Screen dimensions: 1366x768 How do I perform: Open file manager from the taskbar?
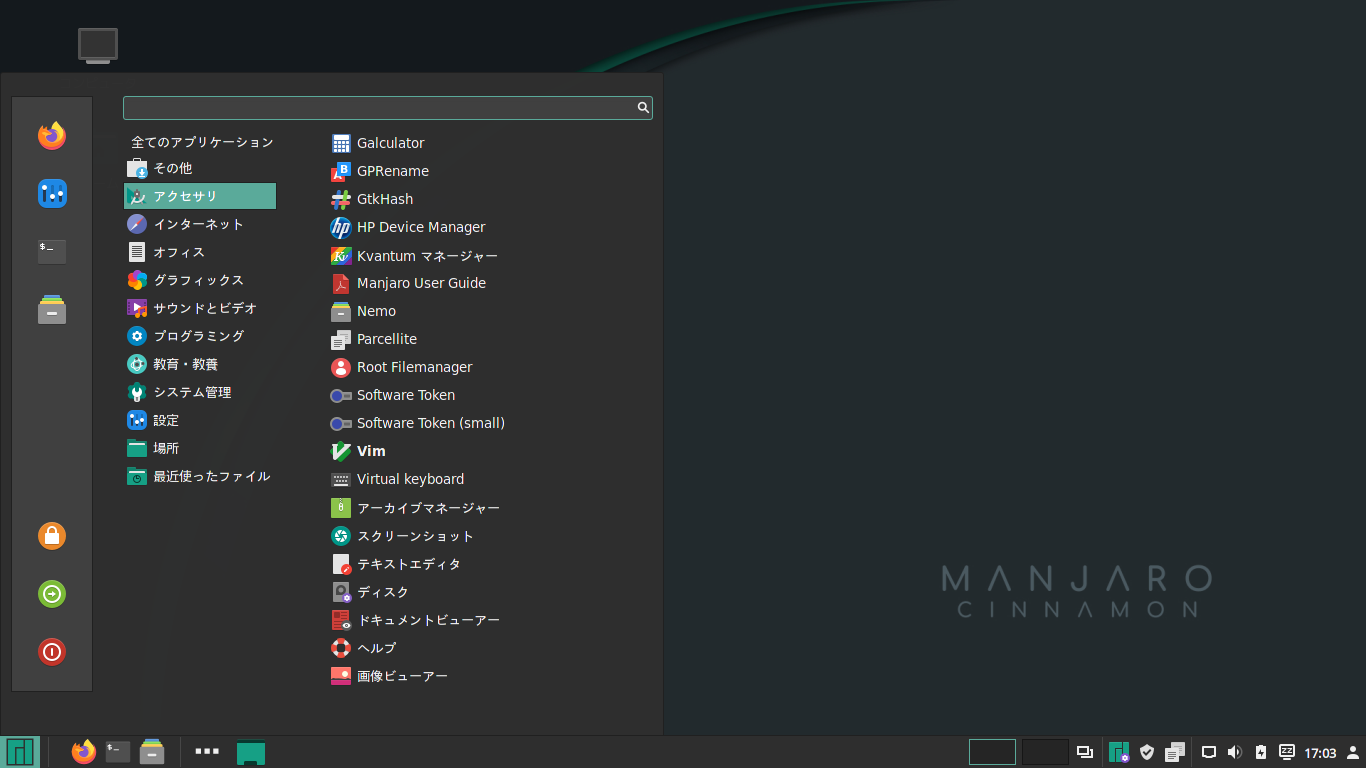point(152,751)
